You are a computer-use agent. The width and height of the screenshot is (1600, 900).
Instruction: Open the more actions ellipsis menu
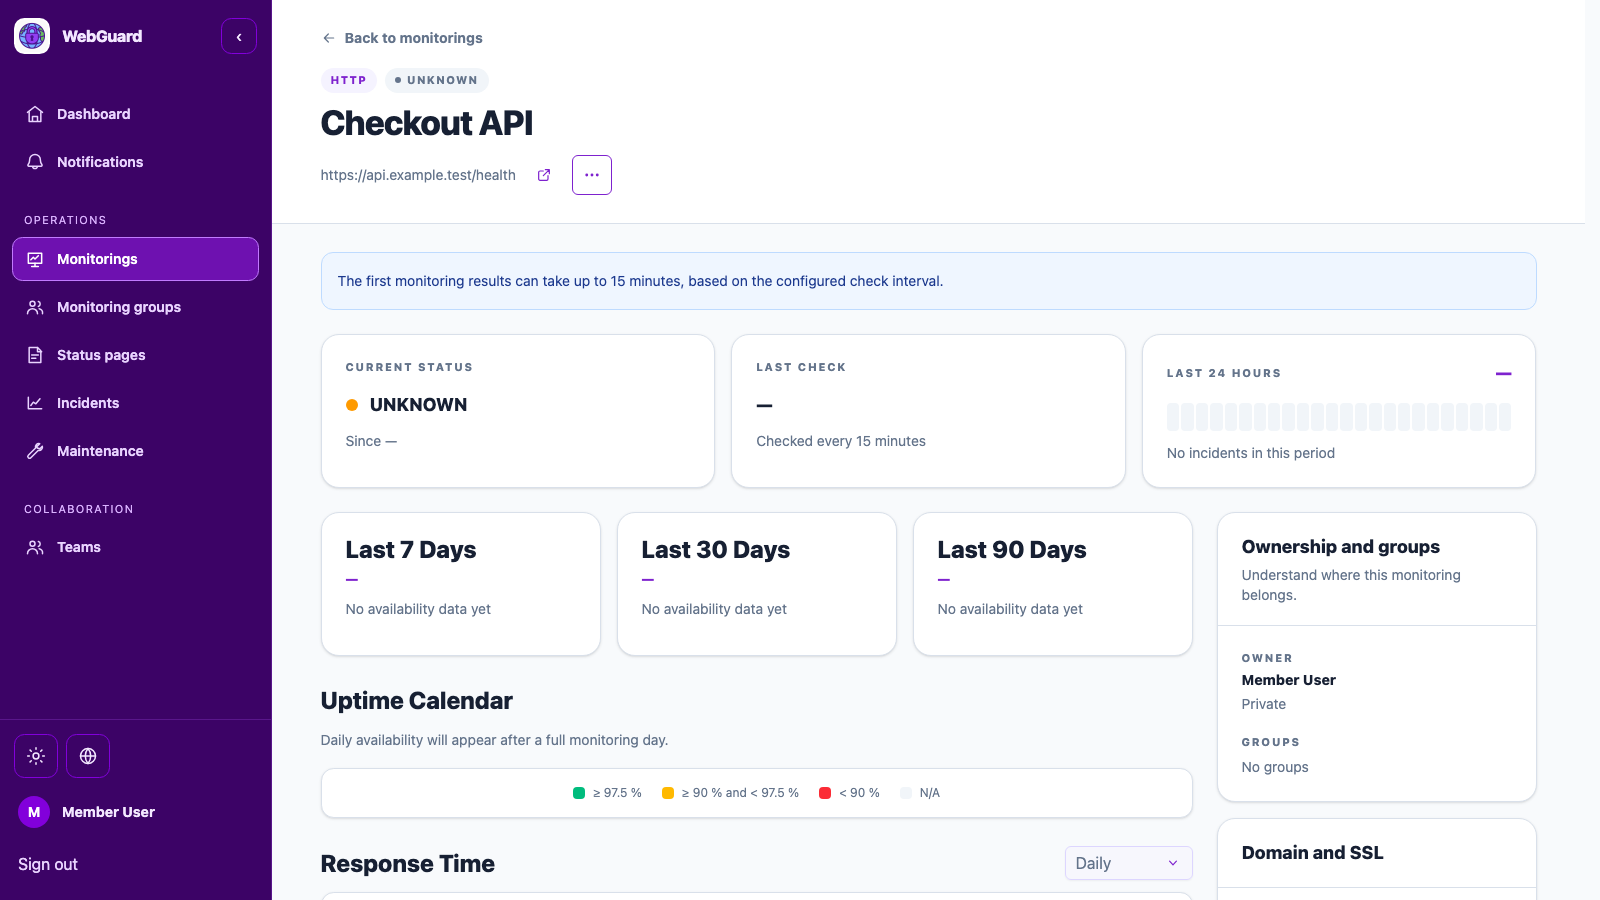[x=592, y=175]
